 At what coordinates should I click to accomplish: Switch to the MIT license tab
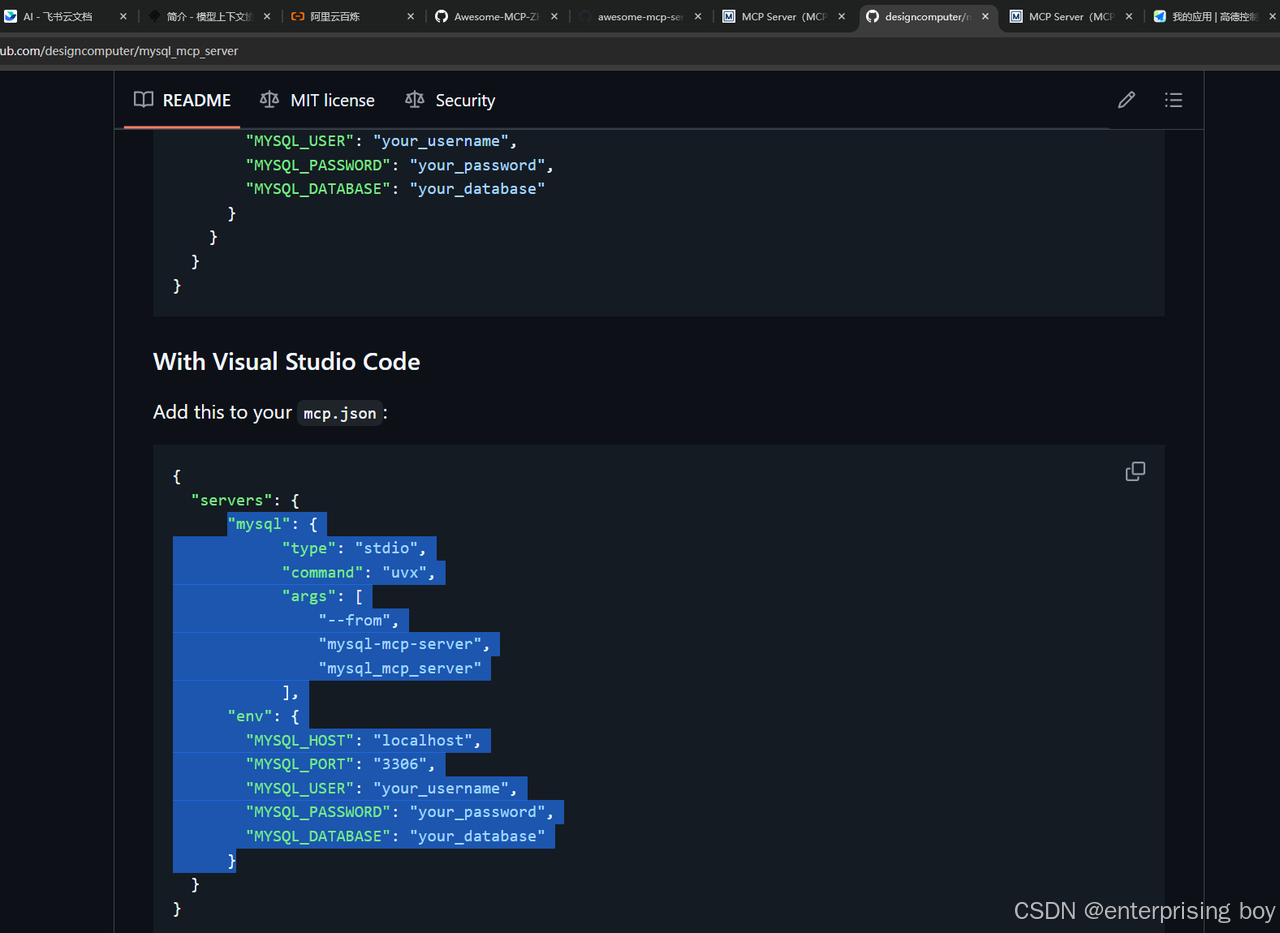317,100
